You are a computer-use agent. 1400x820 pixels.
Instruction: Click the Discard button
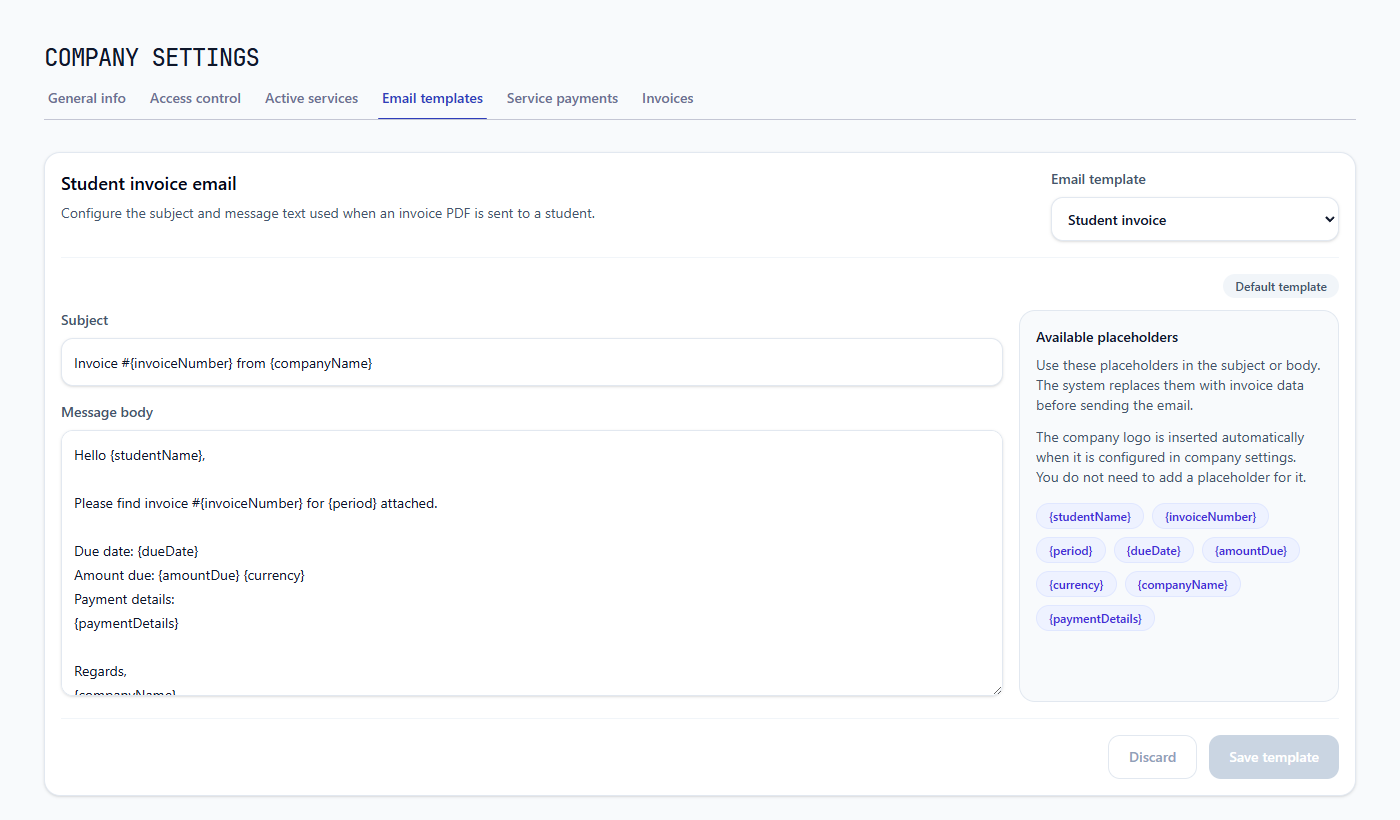[1152, 757]
